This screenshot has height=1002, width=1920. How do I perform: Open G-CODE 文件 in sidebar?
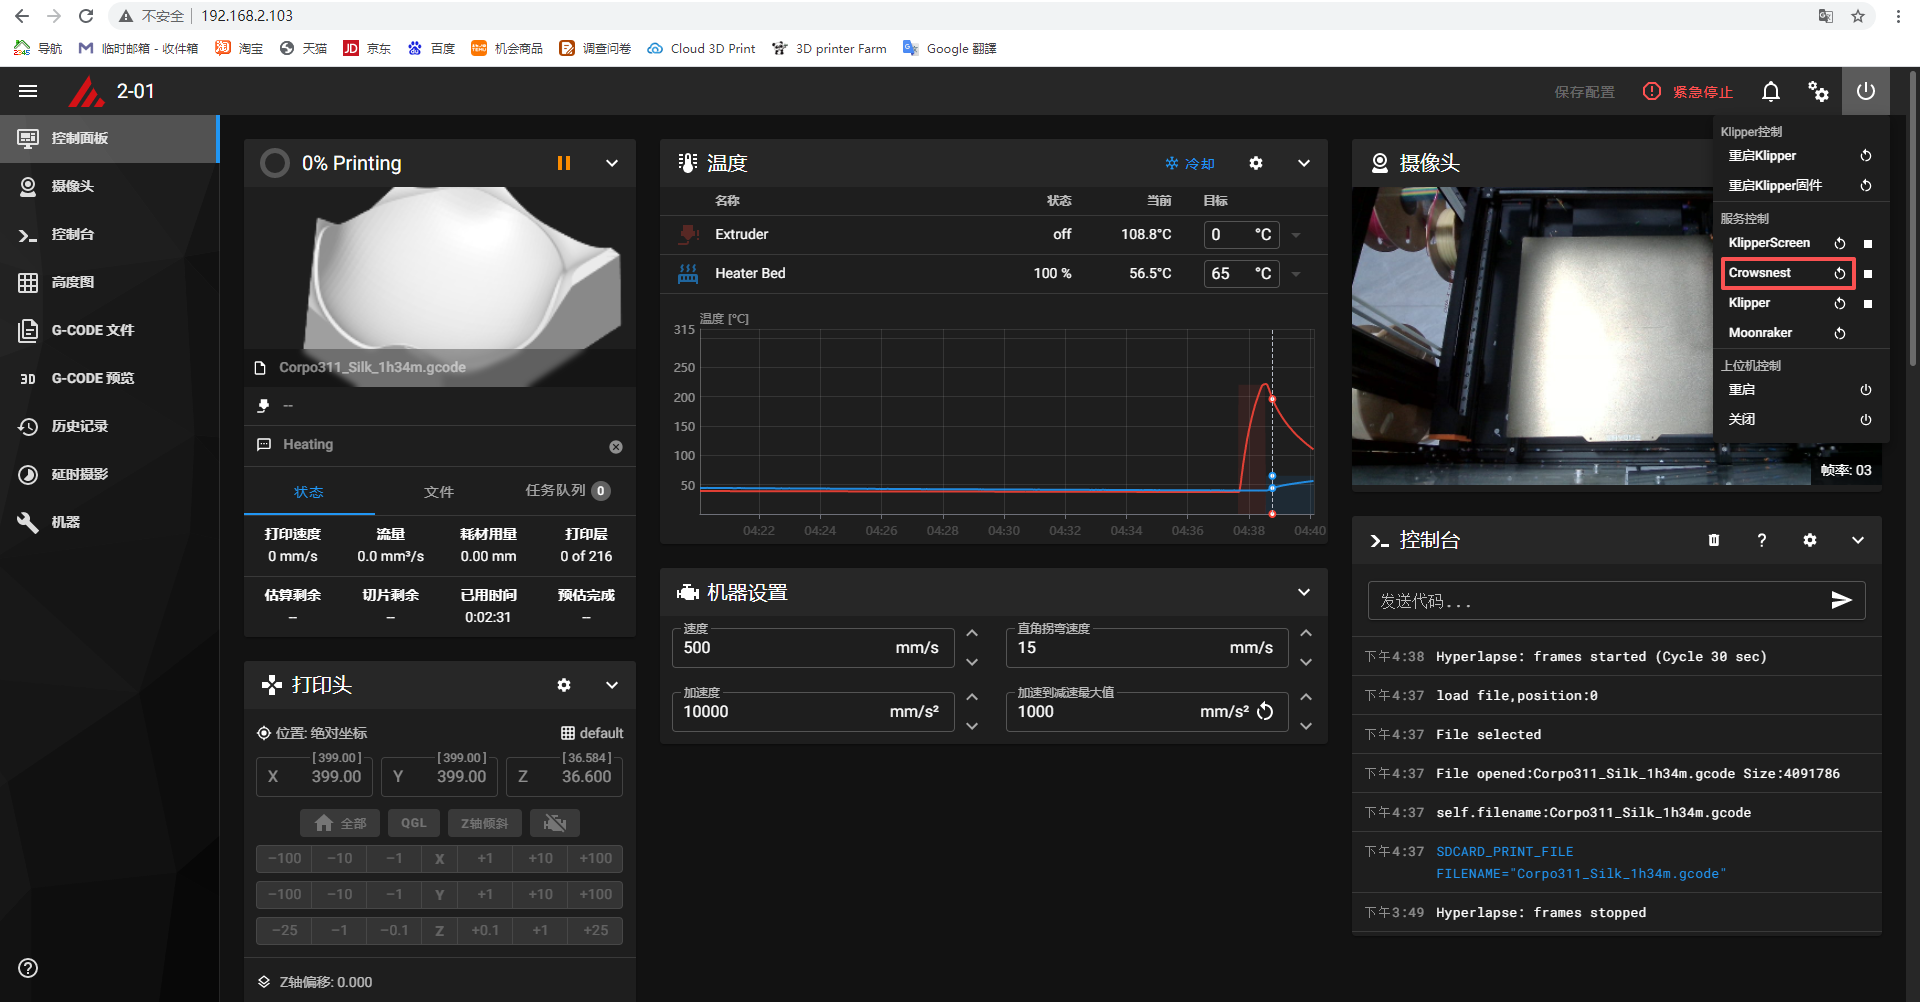[92, 330]
